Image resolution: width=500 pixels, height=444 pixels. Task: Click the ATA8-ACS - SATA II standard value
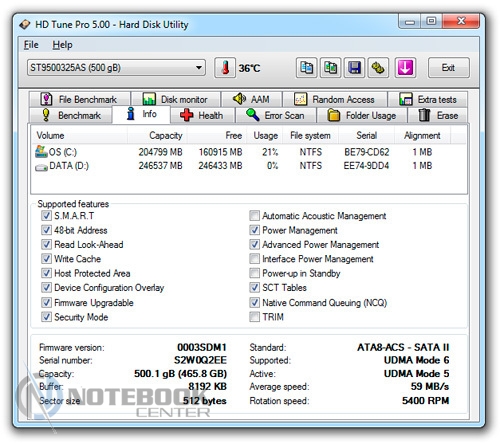click(403, 347)
